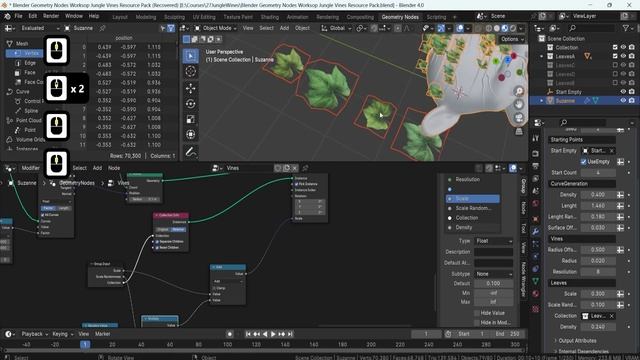Select the Select Box tool in viewport toolbar

(191, 56)
